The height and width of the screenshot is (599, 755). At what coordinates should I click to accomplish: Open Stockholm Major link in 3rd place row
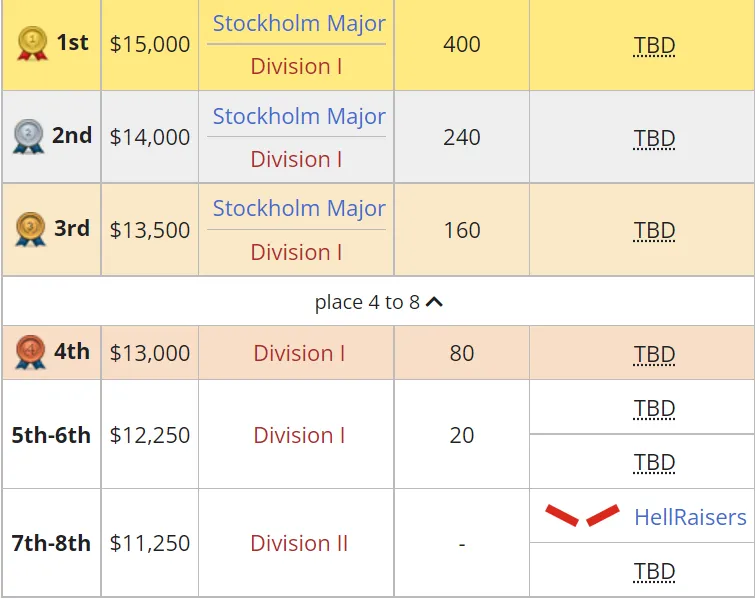[299, 208]
